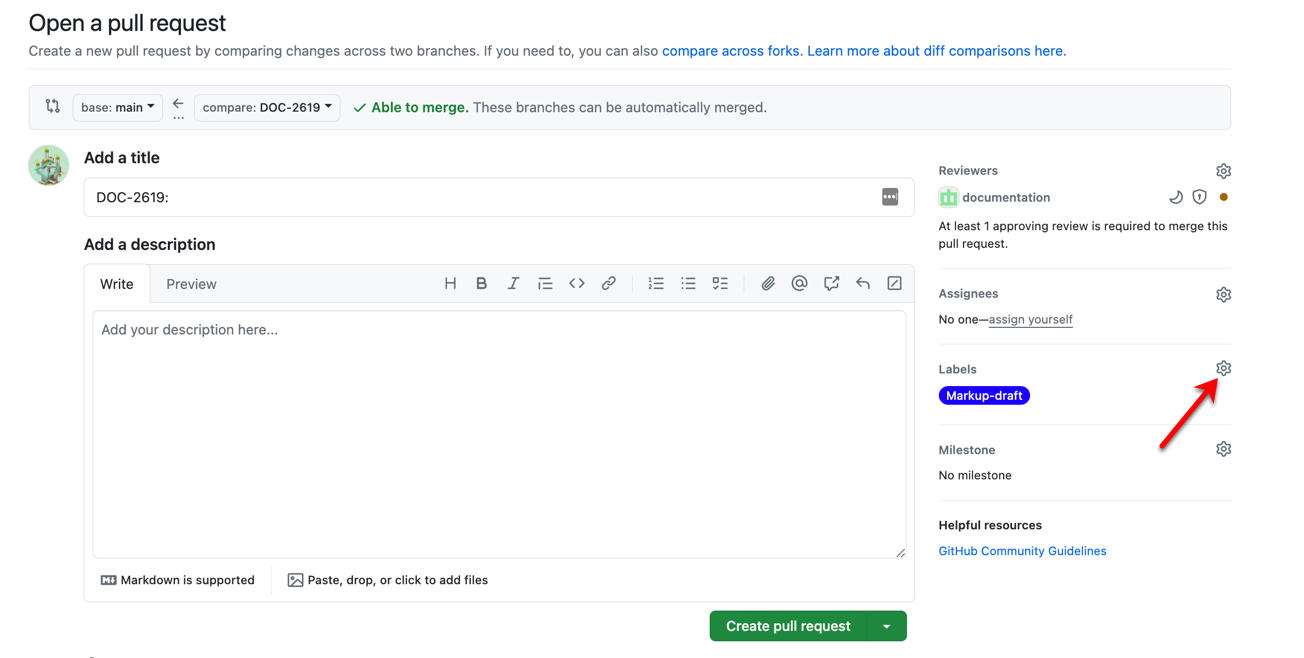This screenshot has width=1304, height=658.
Task: Switch to the Preview tab
Action: (x=191, y=285)
